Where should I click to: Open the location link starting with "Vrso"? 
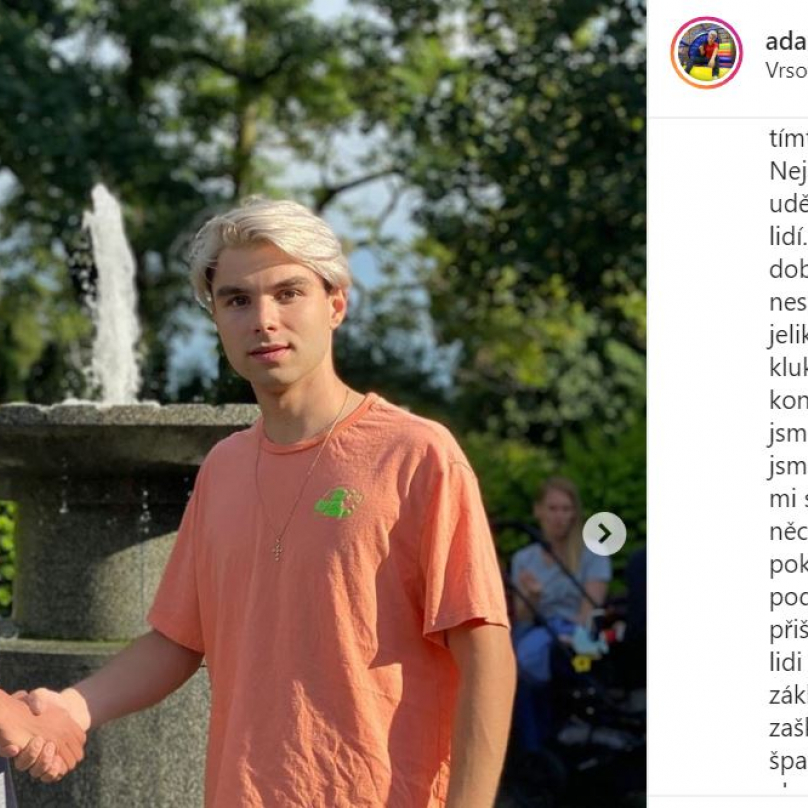[786, 71]
